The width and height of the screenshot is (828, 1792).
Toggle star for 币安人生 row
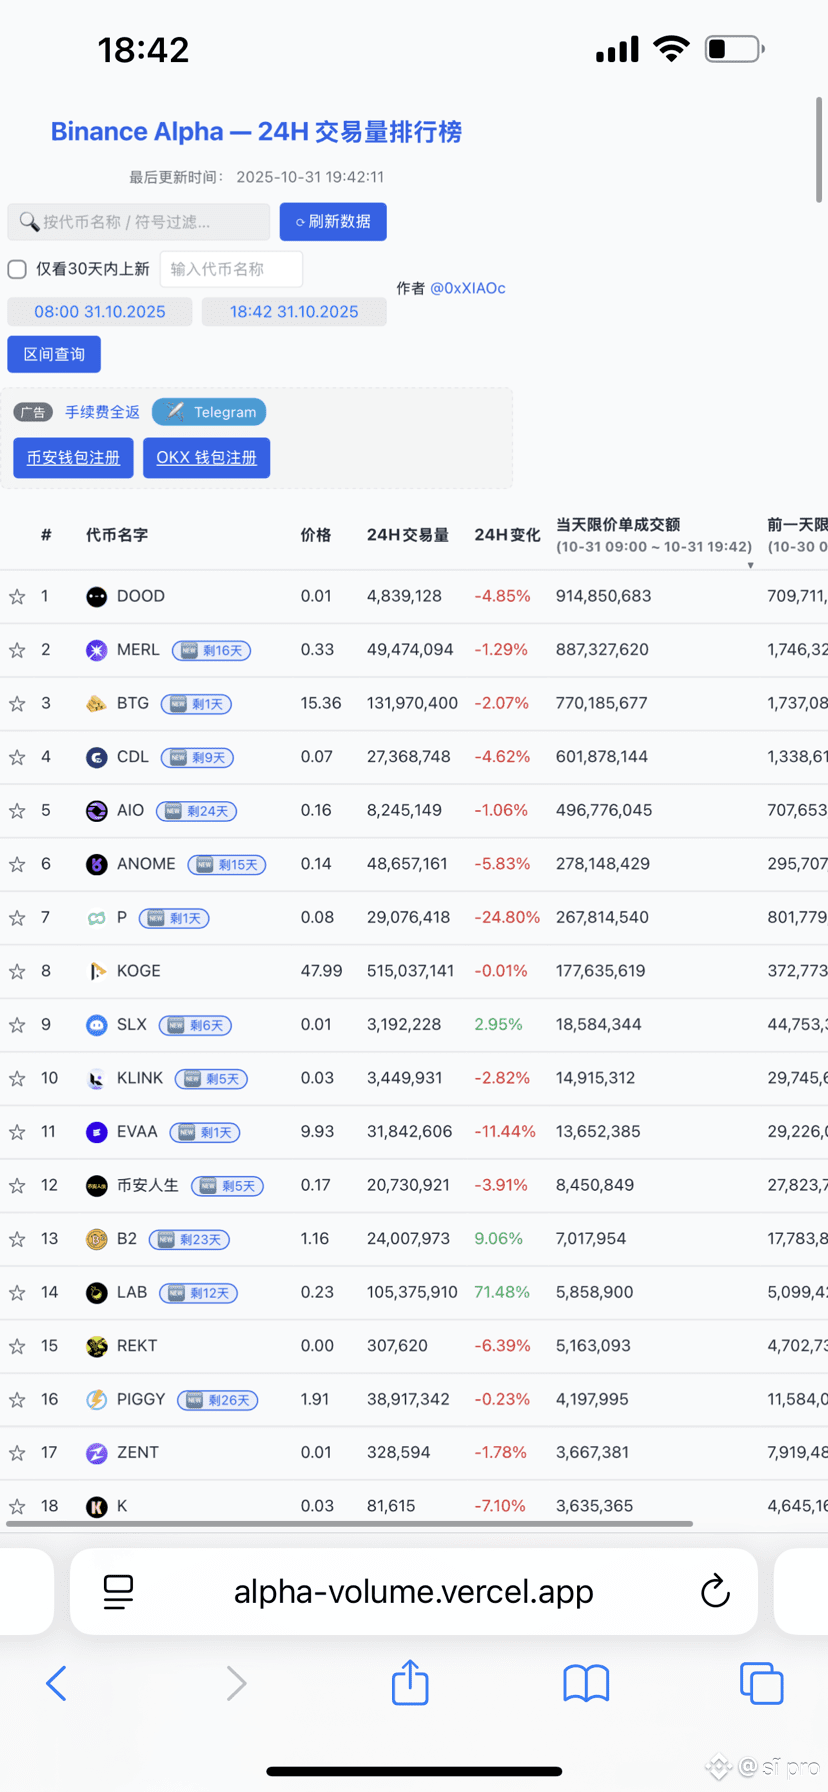17,1186
